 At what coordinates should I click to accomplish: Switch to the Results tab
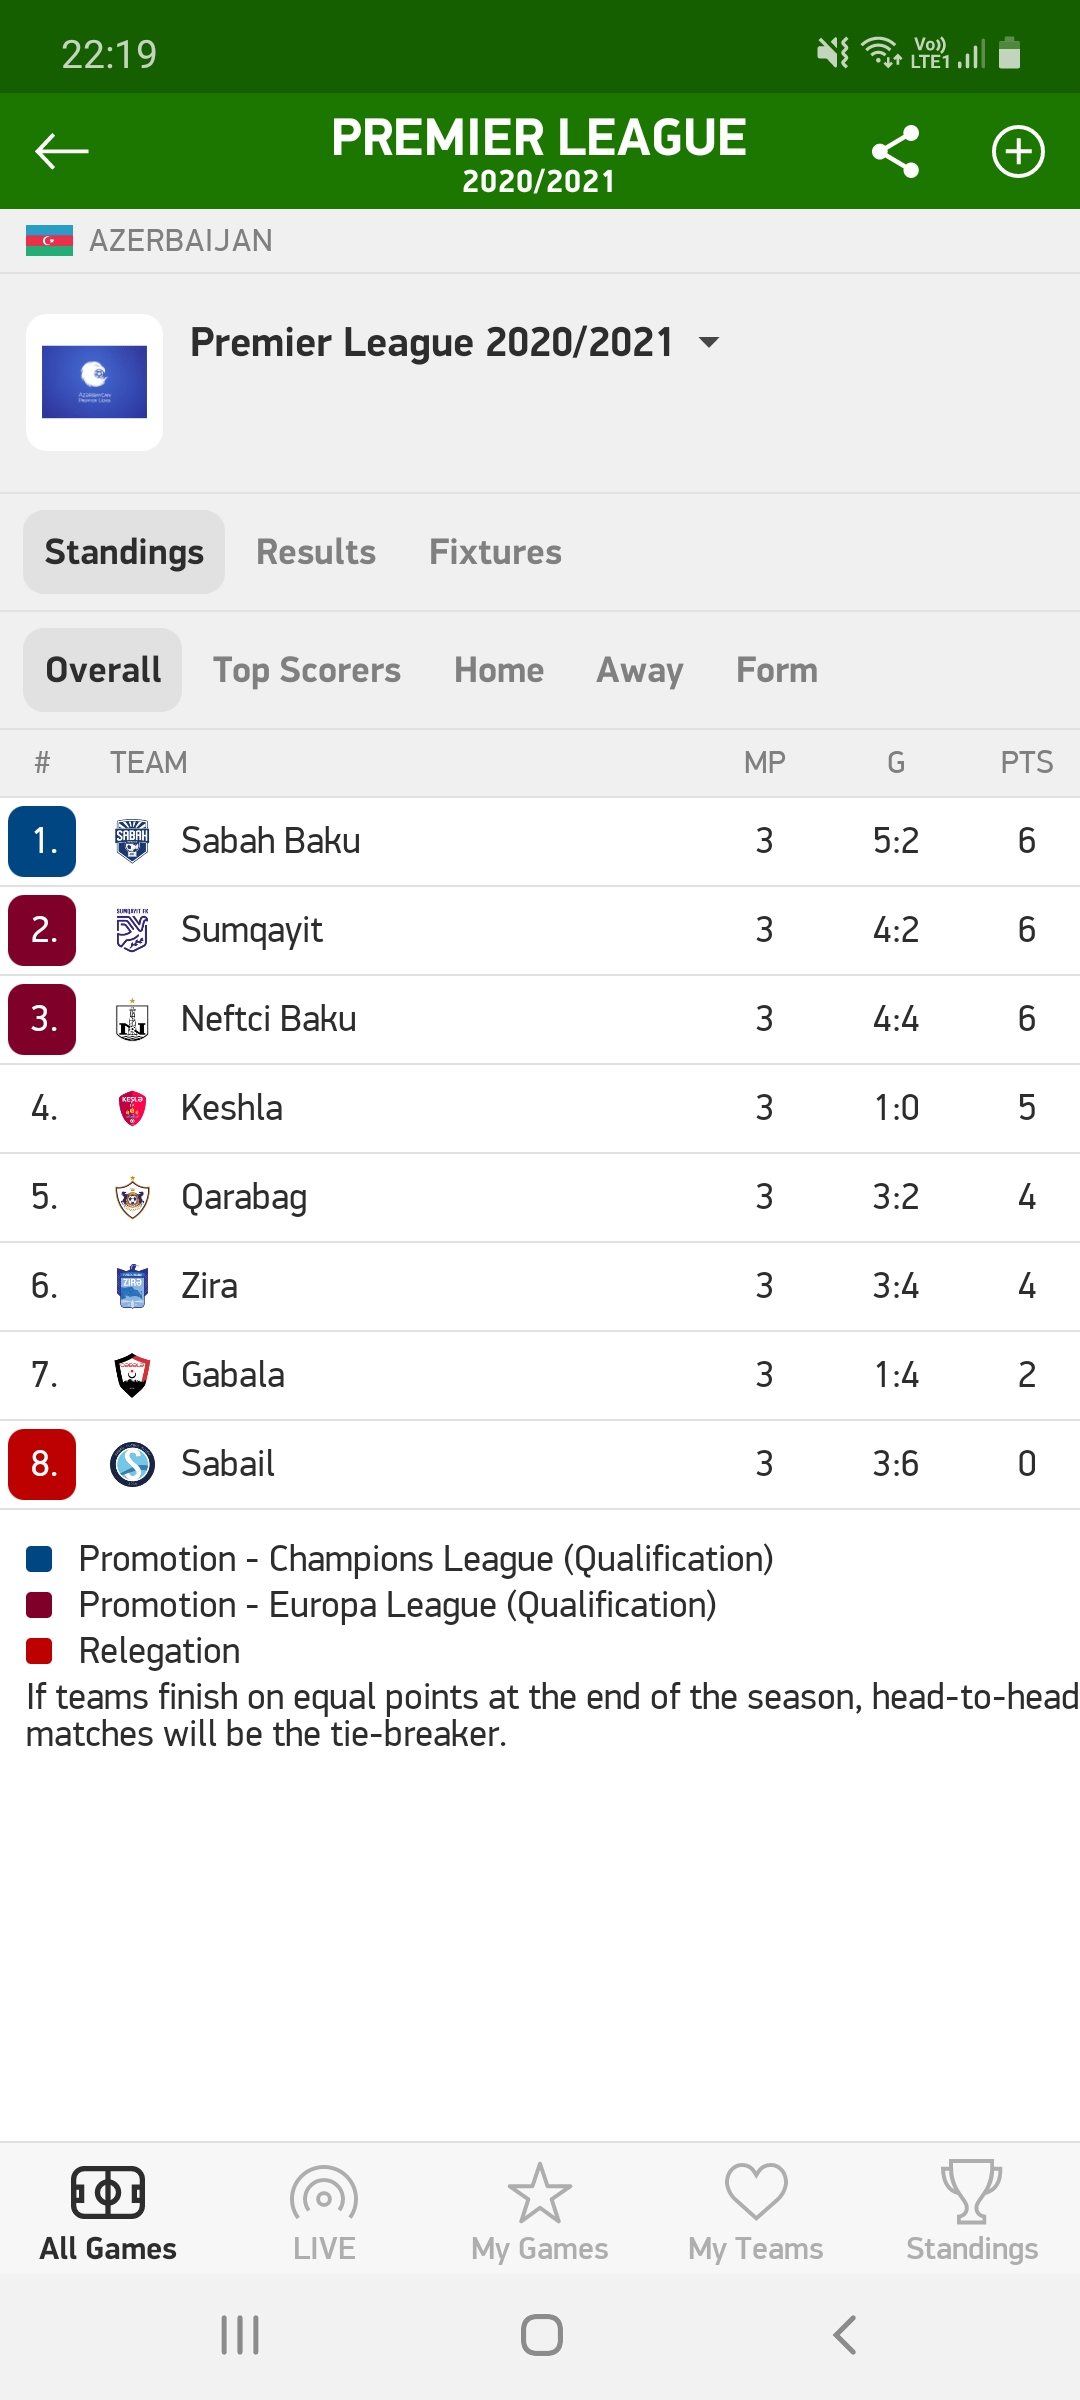point(316,552)
